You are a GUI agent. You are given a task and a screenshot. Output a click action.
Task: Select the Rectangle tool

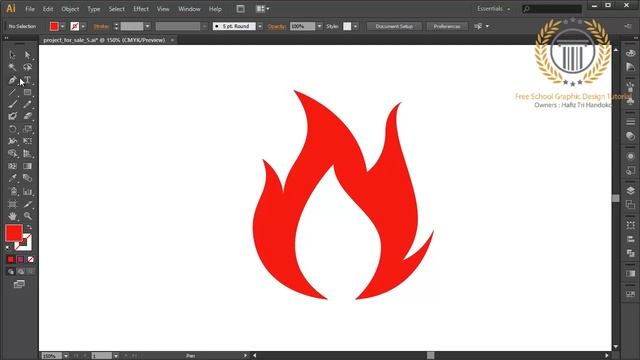pyautogui.click(x=27, y=92)
